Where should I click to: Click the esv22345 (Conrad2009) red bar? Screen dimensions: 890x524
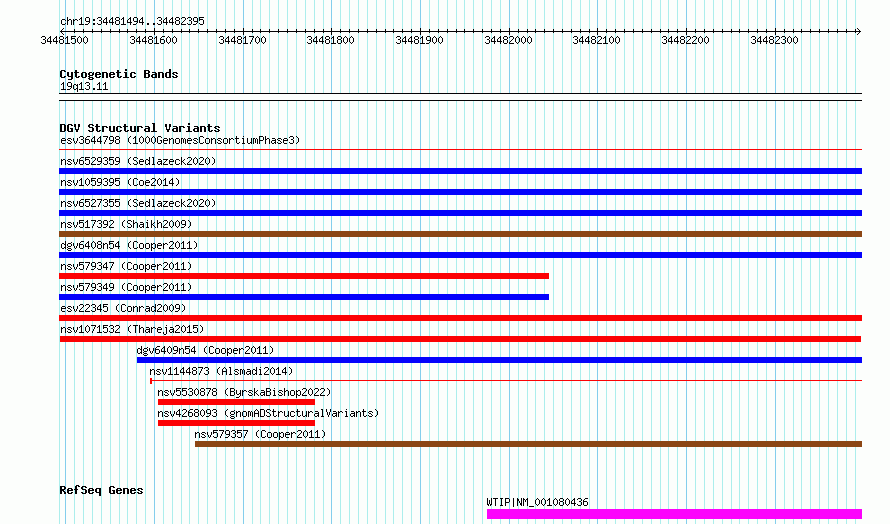(x=460, y=318)
